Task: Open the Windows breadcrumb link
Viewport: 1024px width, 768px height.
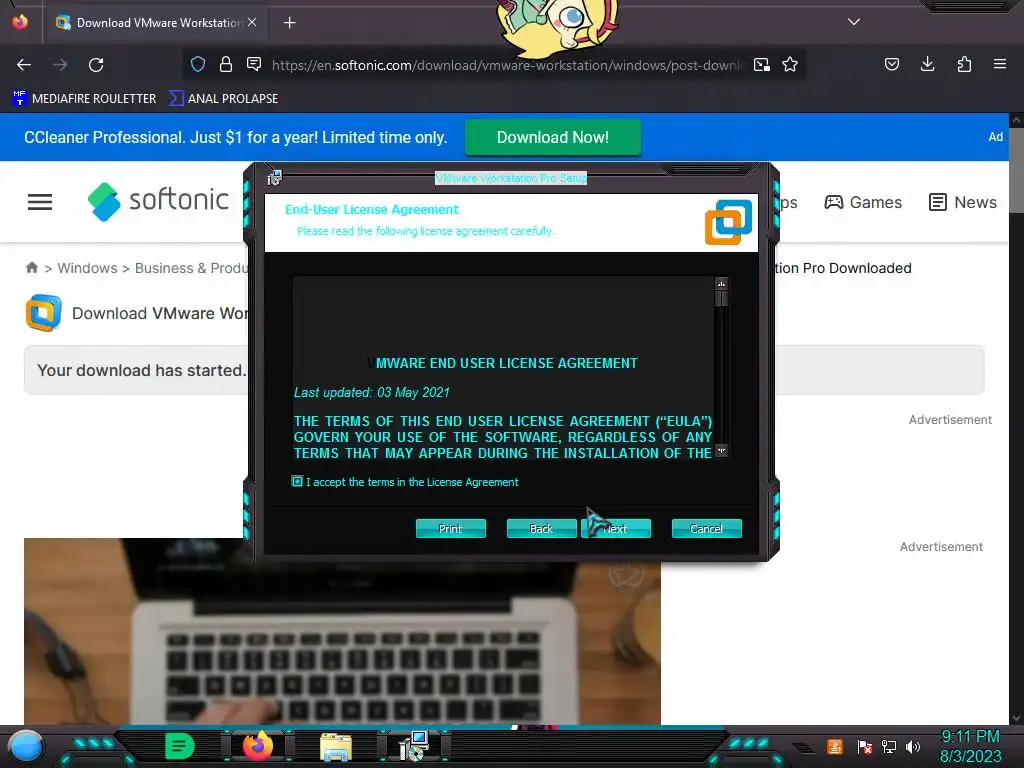Action: [x=88, y=268]
